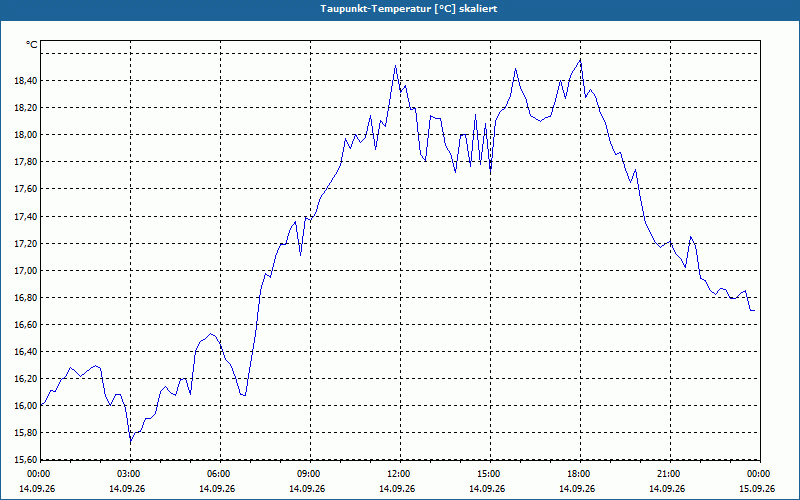The width and height of the screenshot is (800, 500).
Task: Select the 16,20 y-axis label
Action: [27, 379]
